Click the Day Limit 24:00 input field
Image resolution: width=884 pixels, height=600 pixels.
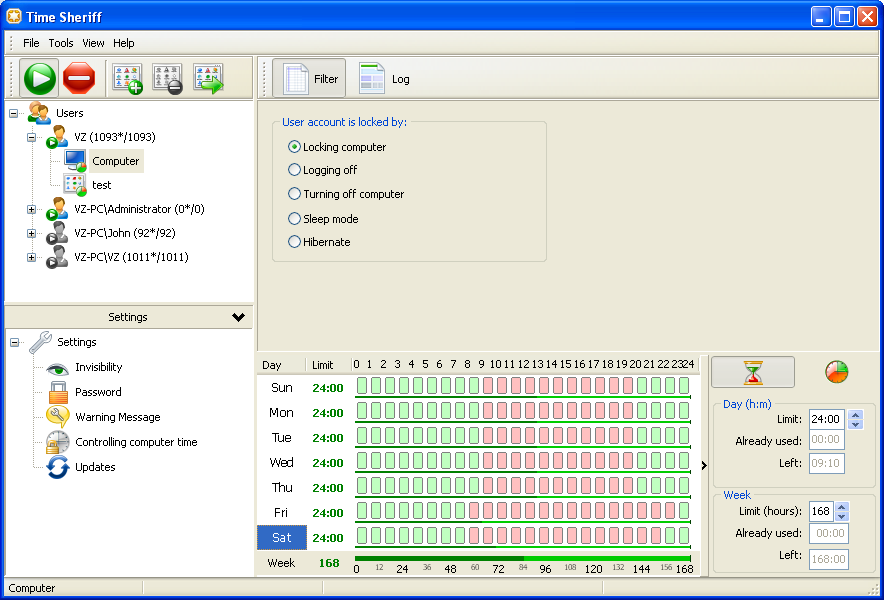[826, 420]
